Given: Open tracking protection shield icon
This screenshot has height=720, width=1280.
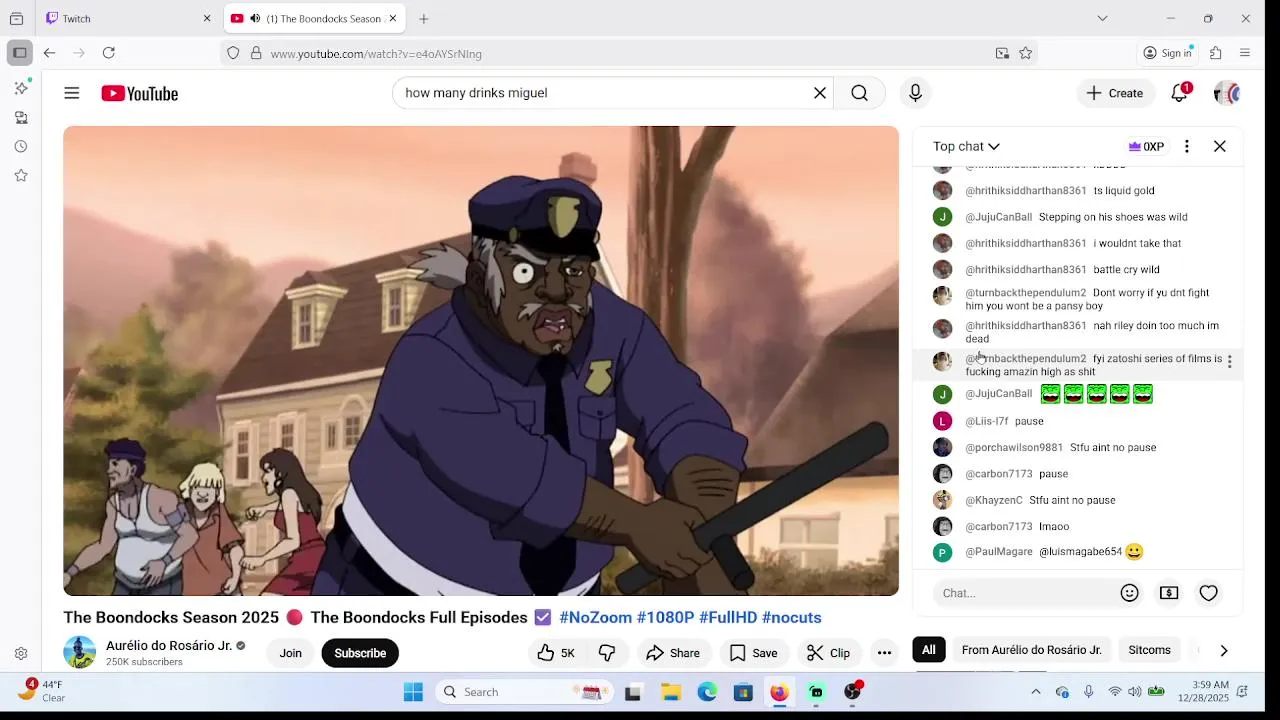Looking at the screenshot, I should coord(233,53).
